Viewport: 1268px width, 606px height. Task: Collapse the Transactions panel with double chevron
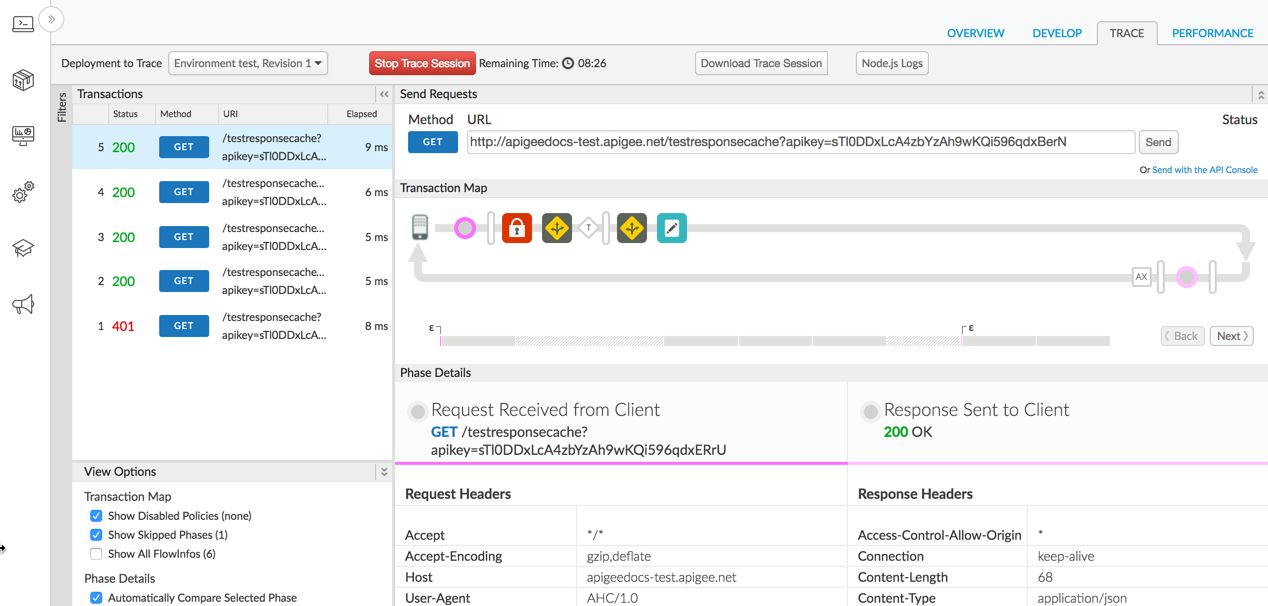[384, 93]
